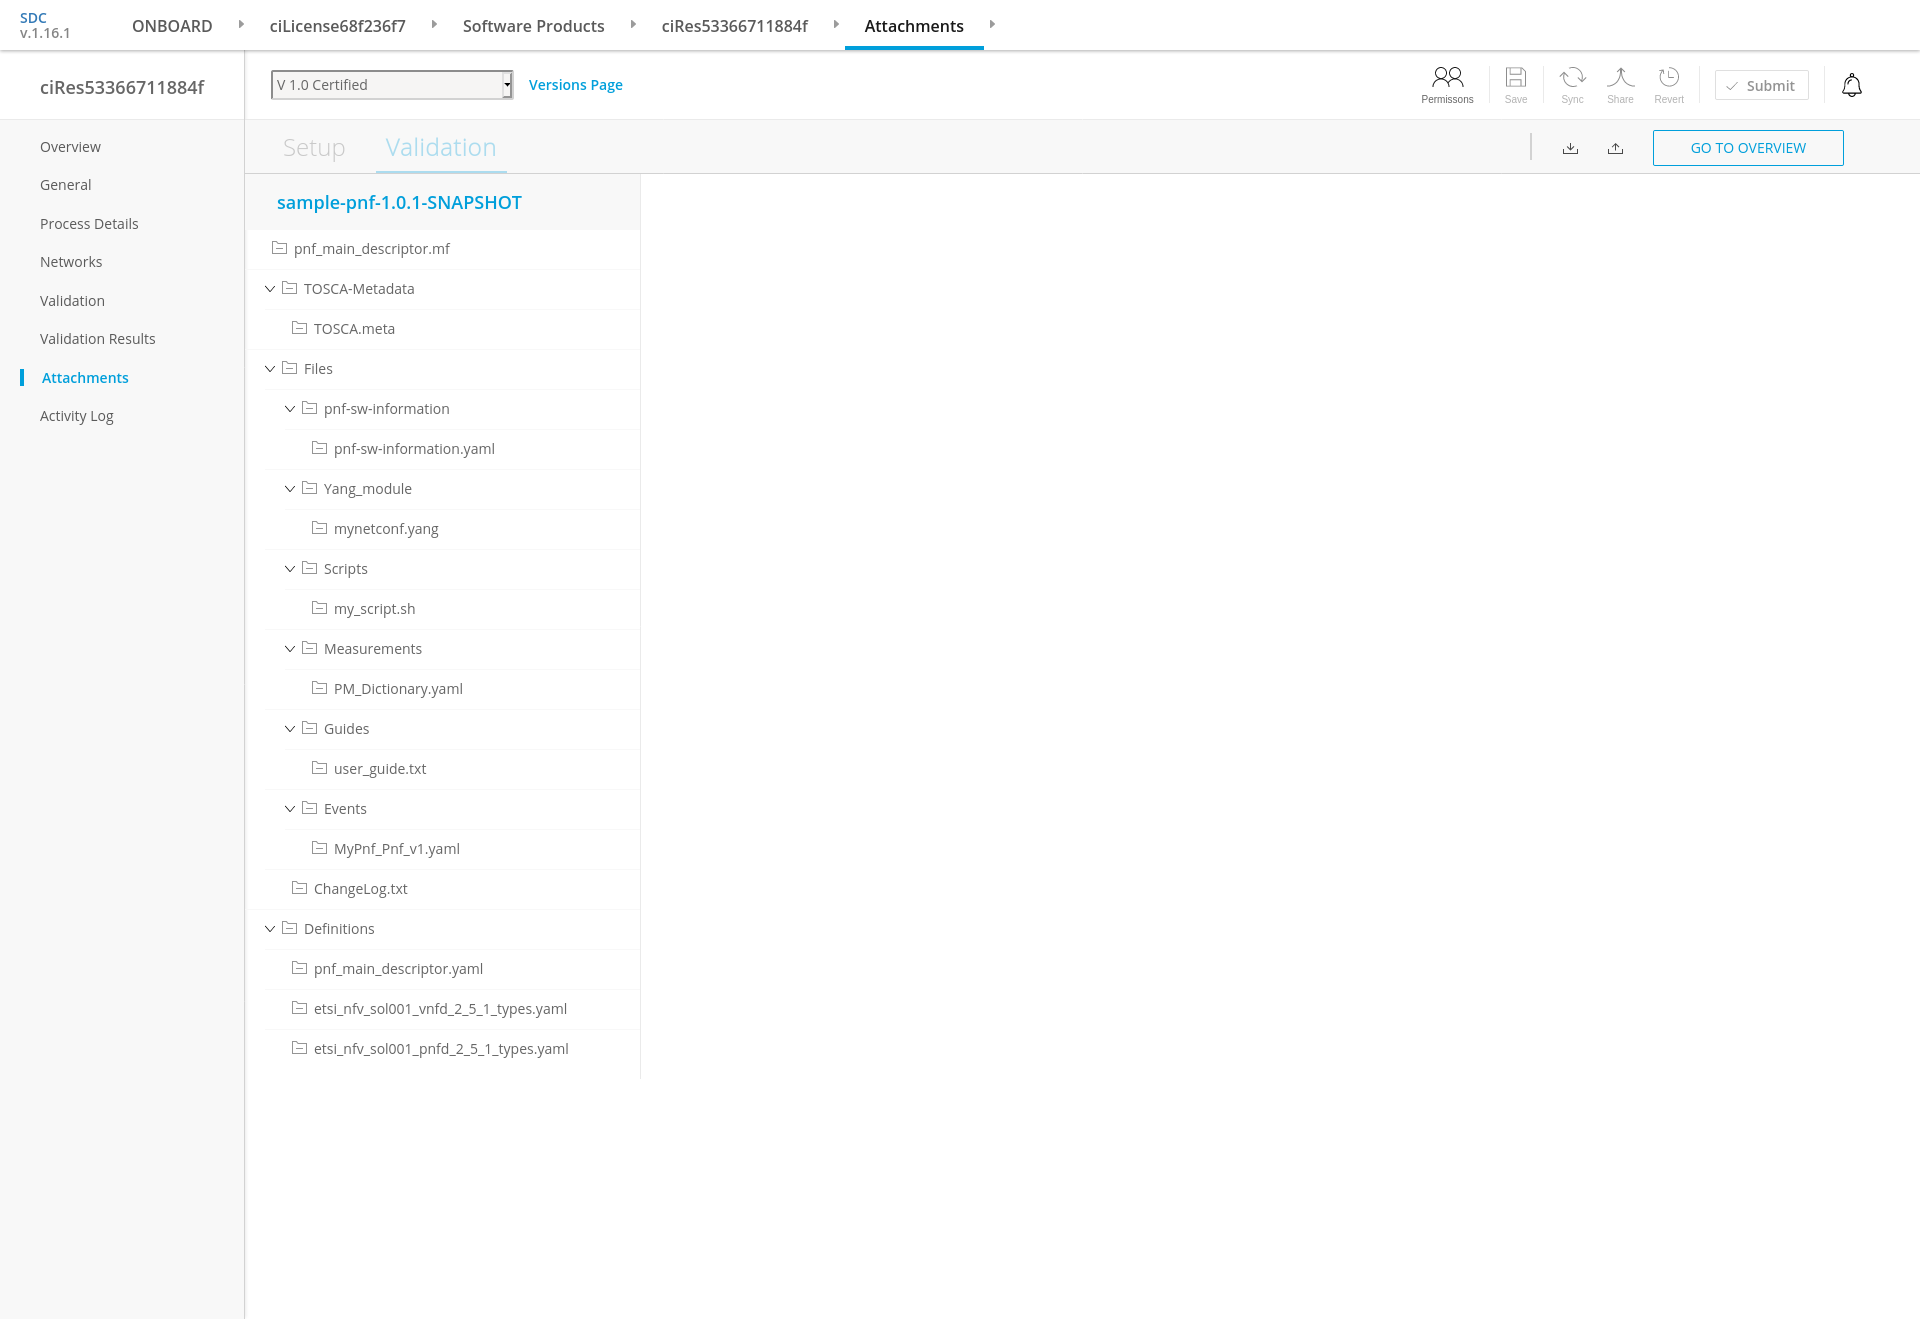Switch to the Setup tab

click(x=314, y=148)
